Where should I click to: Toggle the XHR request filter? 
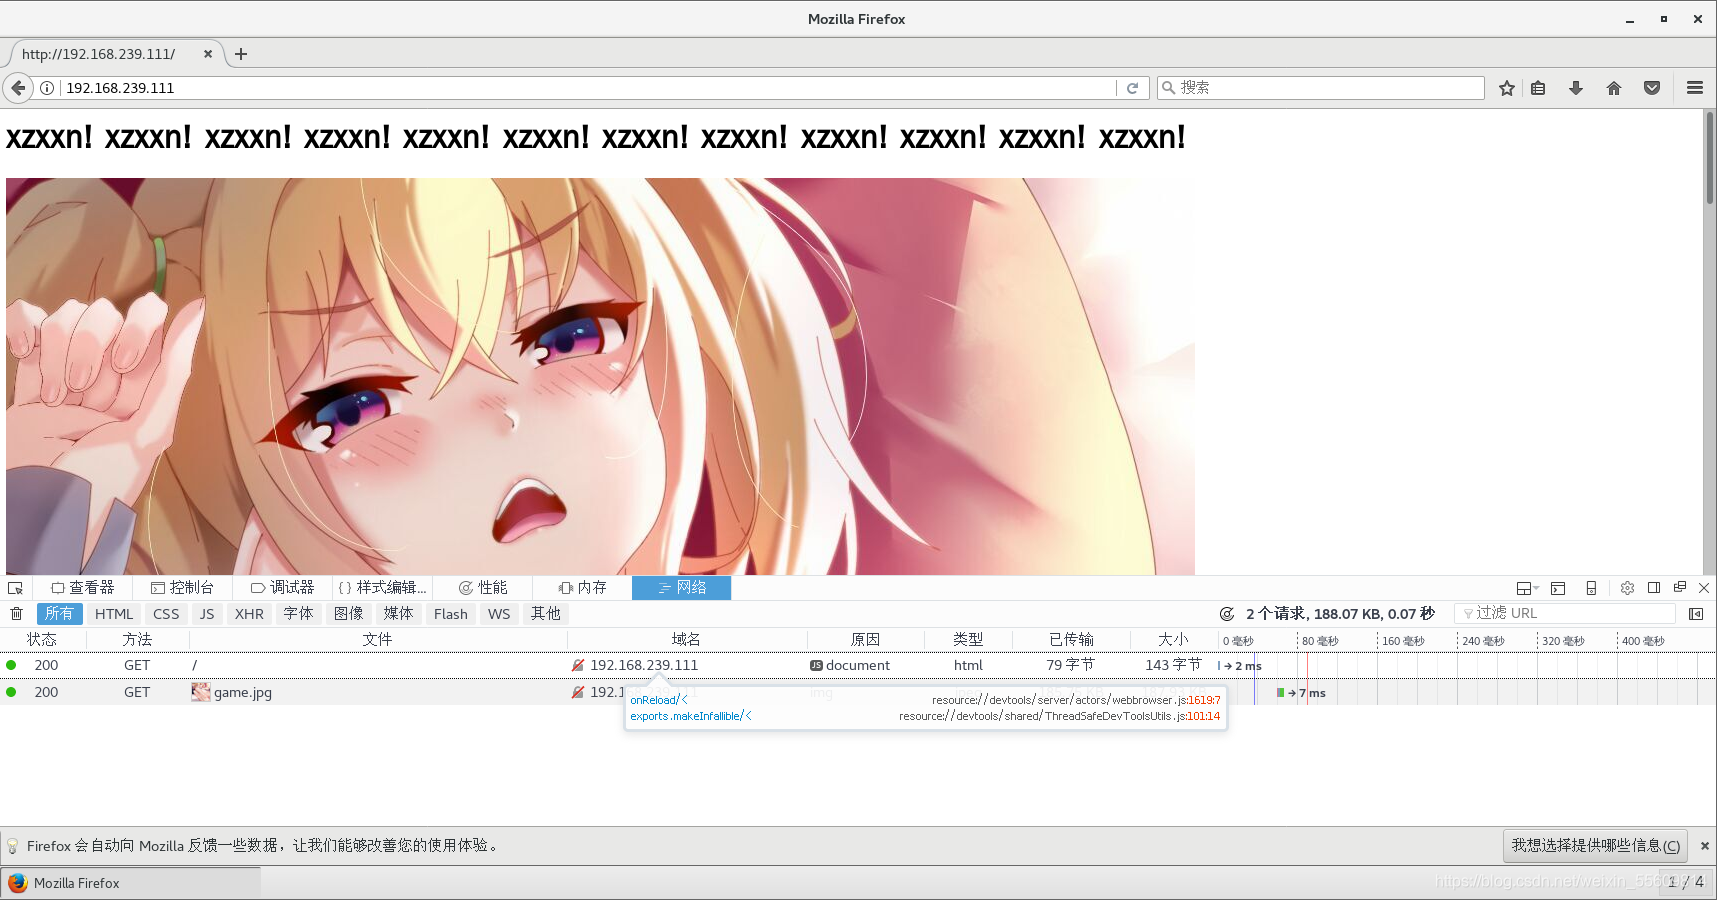tap(249, 614)
